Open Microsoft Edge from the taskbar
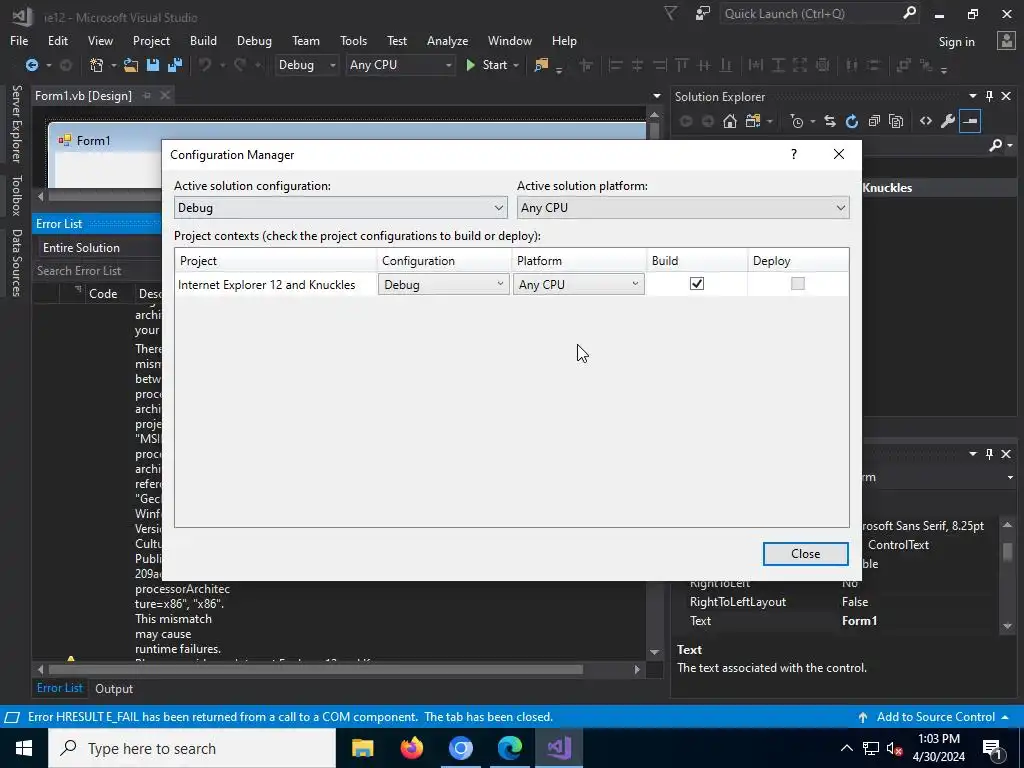 [x=510, y=748]
